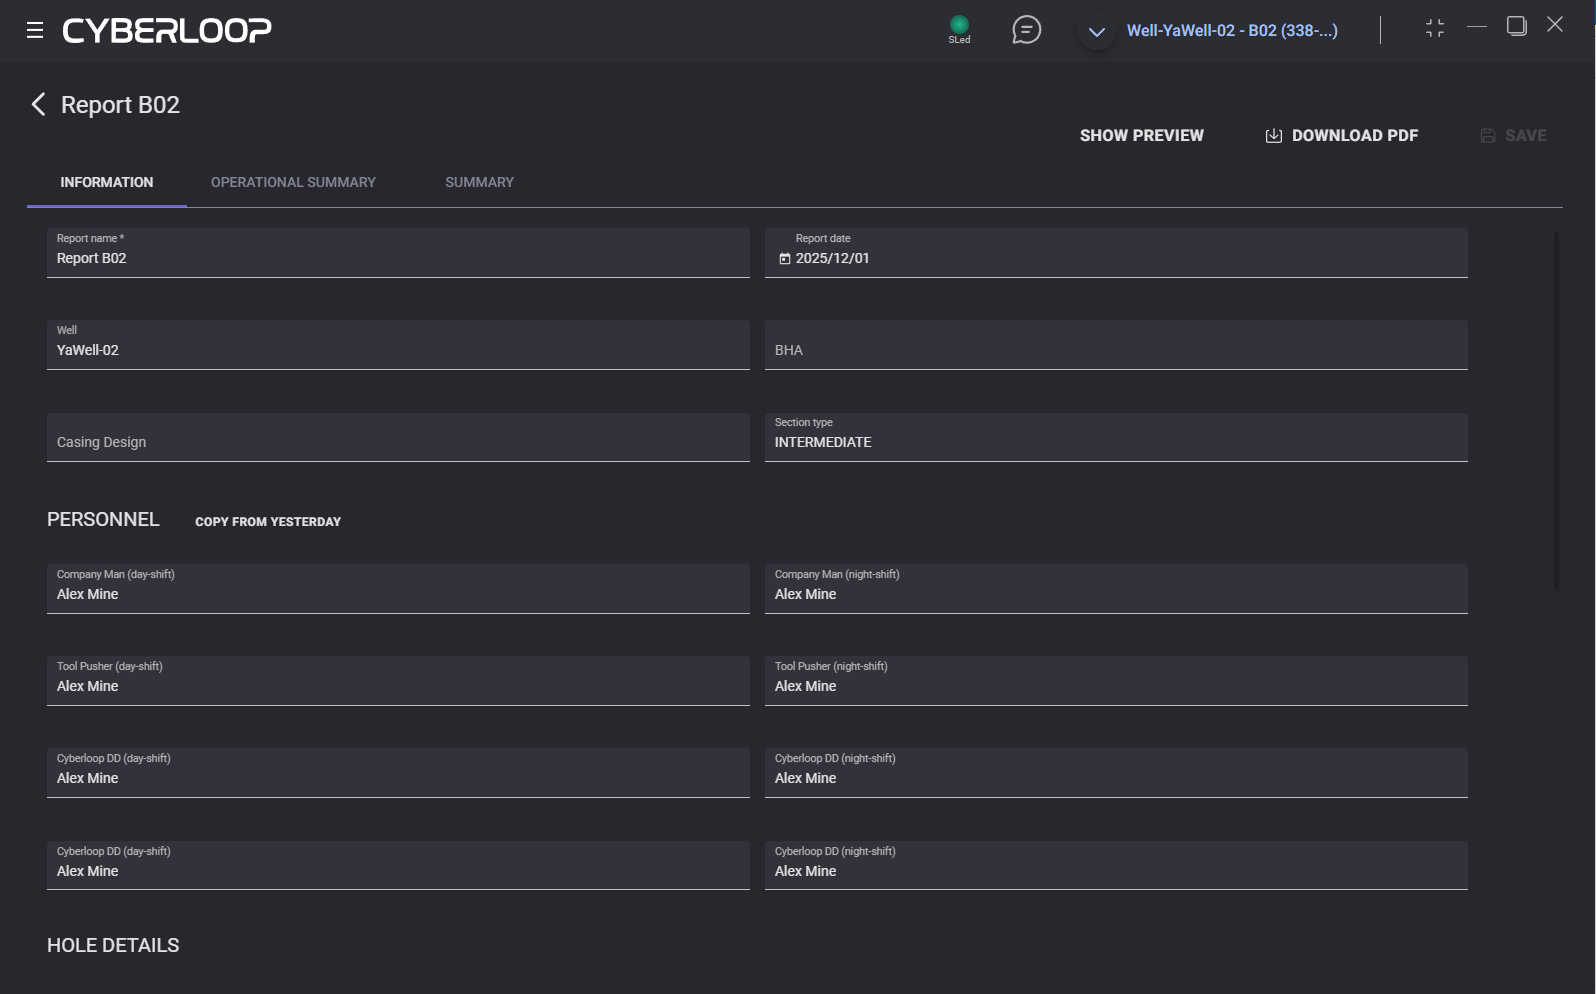
Task: Switch to the Summary tab
Action: (479, 182)
